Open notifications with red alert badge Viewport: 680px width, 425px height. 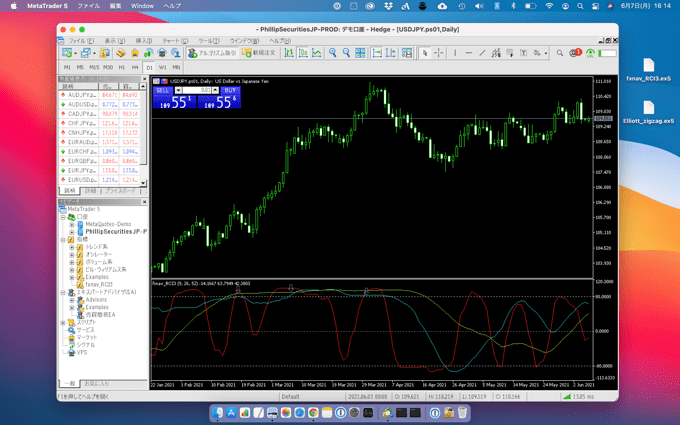click(575, 53)
